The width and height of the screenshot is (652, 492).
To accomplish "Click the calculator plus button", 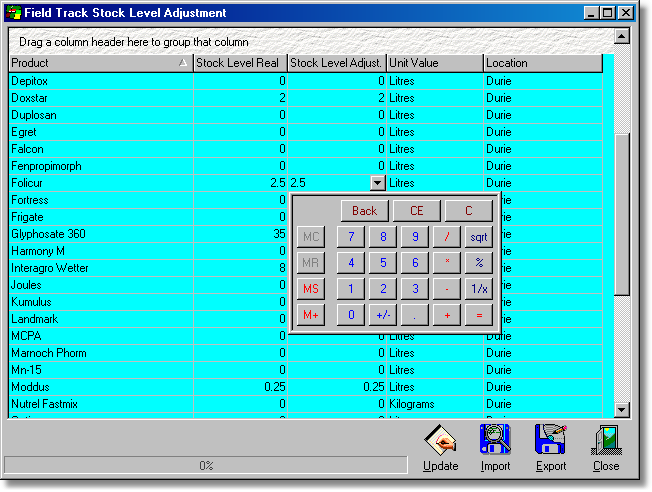I will click(x=447, y=315).
